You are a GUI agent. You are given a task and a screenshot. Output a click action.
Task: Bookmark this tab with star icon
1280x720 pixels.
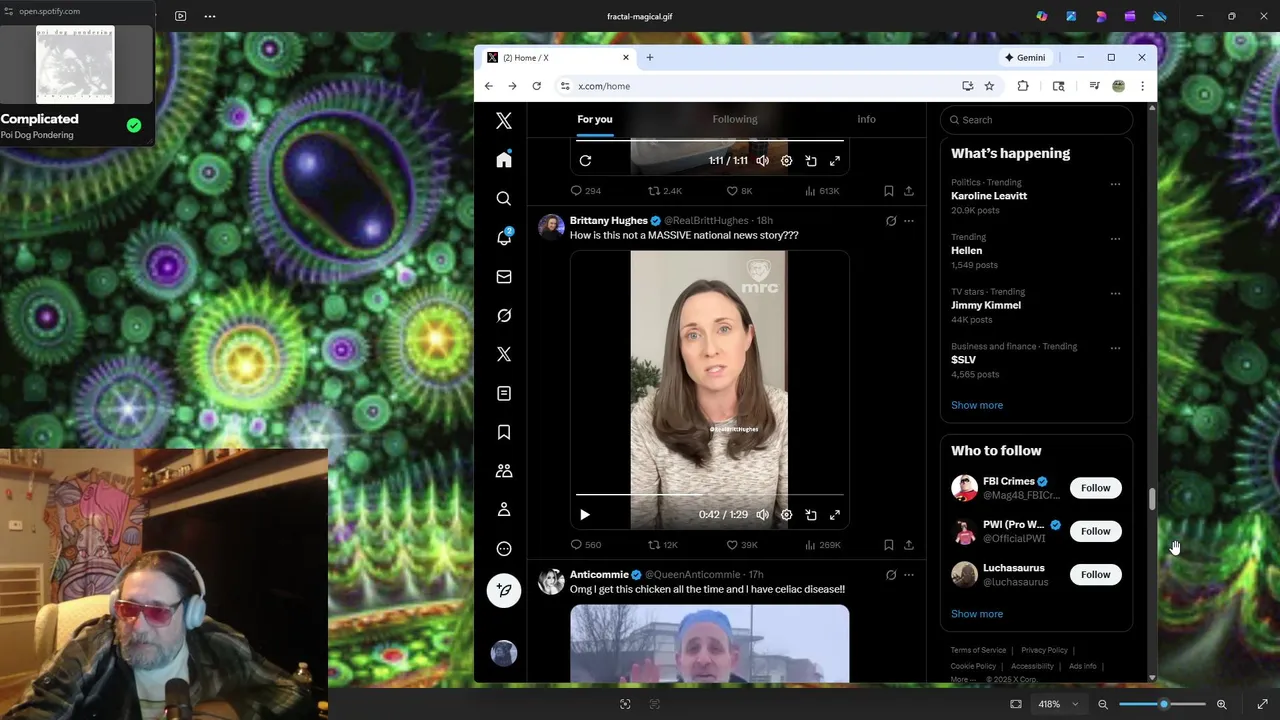pyautogui.click(x=989, y=86)
